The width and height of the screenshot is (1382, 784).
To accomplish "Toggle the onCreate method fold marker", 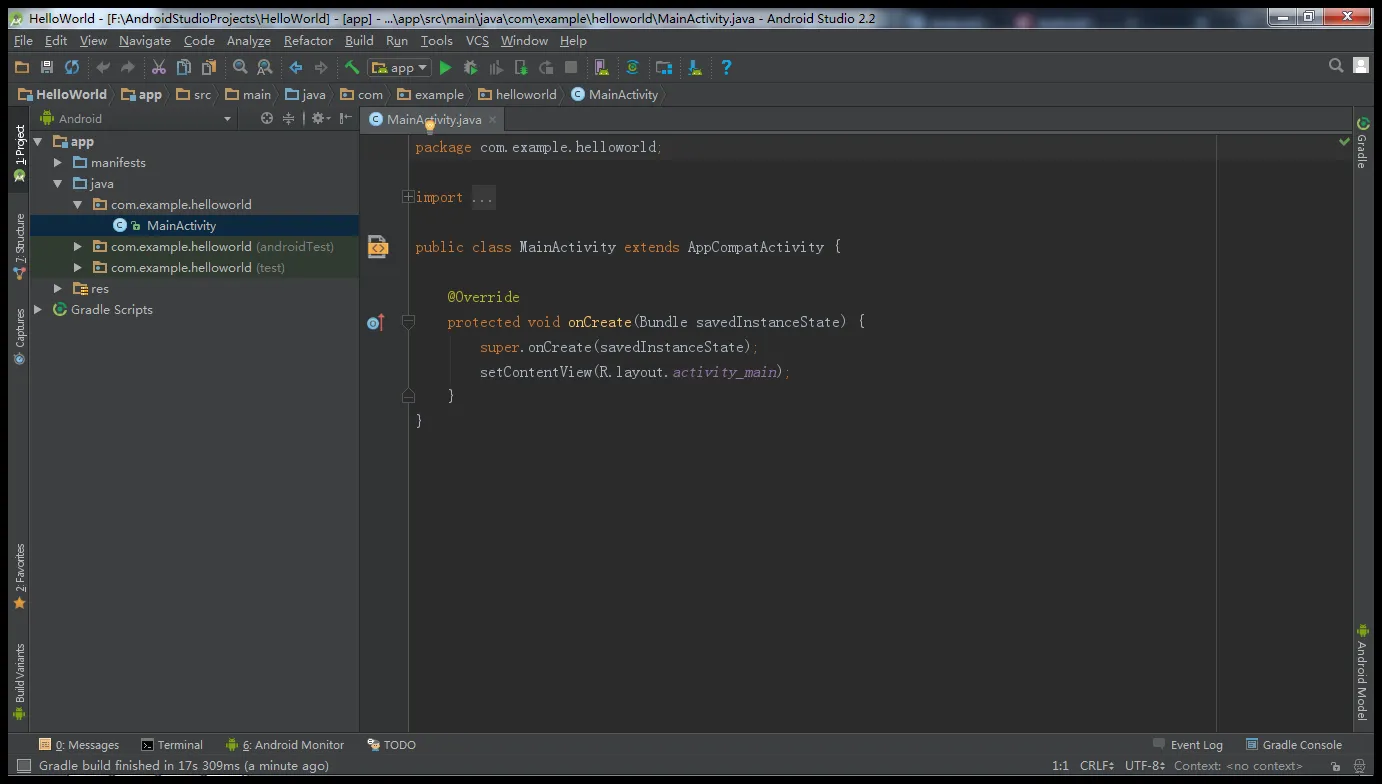I will coord(408,322).
